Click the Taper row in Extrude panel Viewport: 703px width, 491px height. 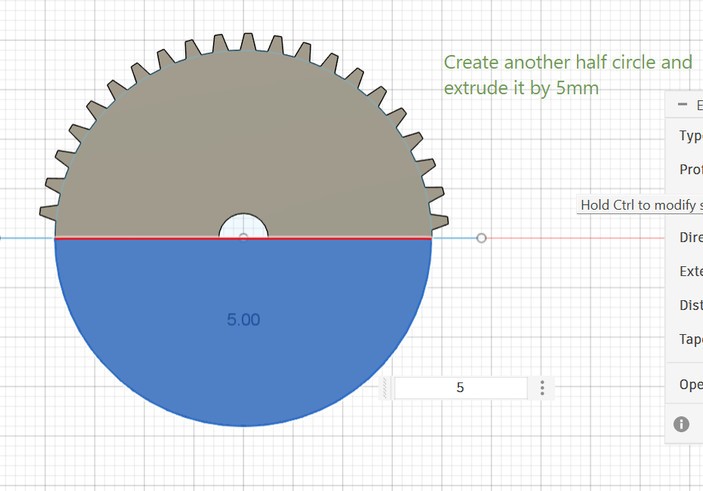tap(684, 339)
